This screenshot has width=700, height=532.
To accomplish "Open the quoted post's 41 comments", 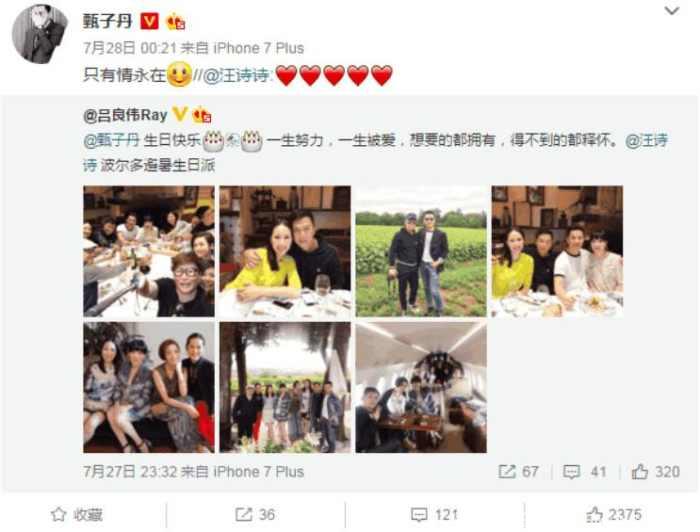I will tap(584, 472).
